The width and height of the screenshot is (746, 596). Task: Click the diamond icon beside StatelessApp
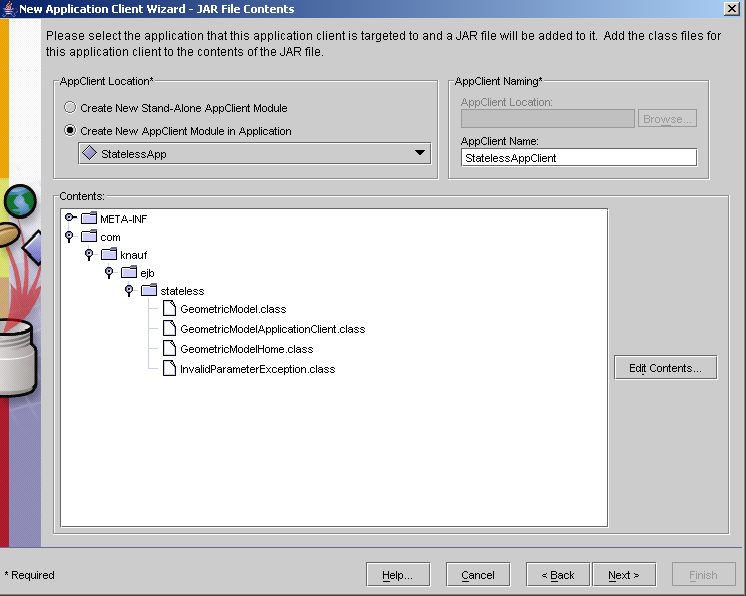point(89,153)
